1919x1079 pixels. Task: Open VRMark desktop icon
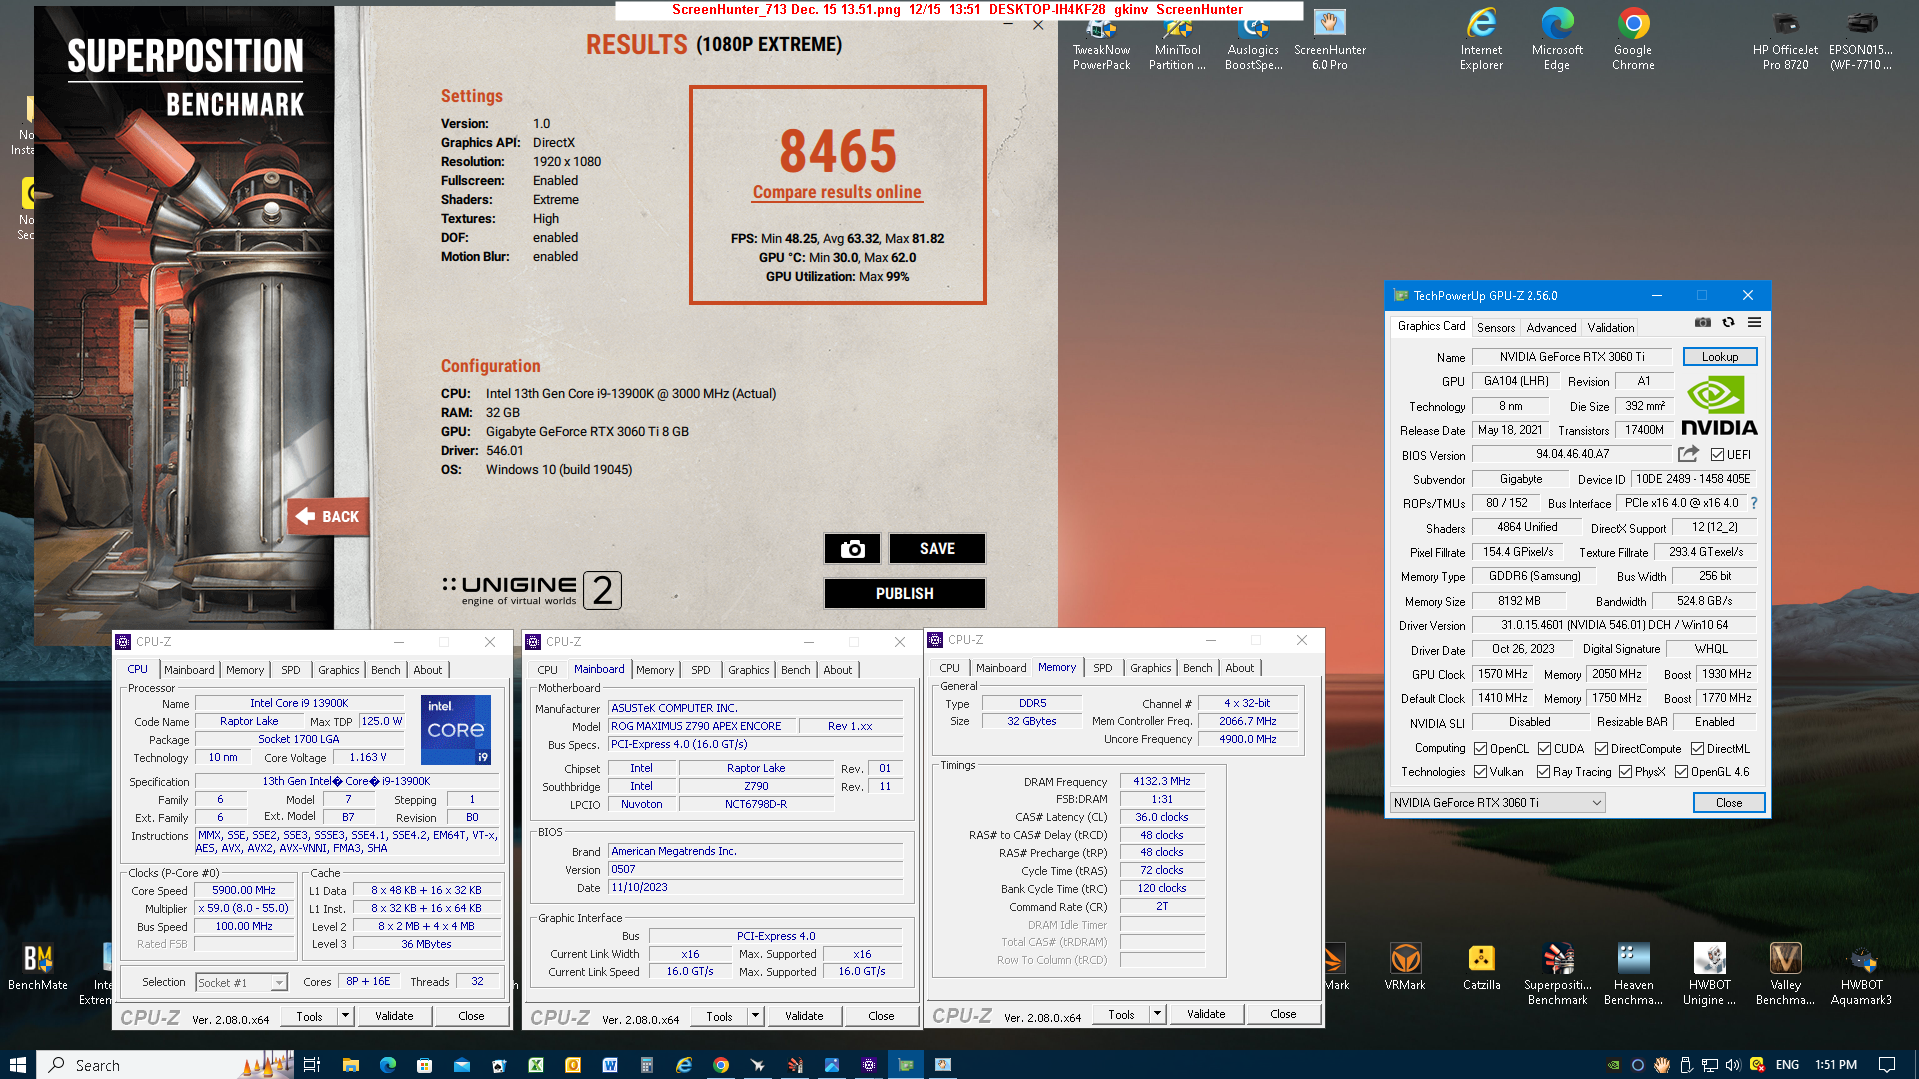1405,966
